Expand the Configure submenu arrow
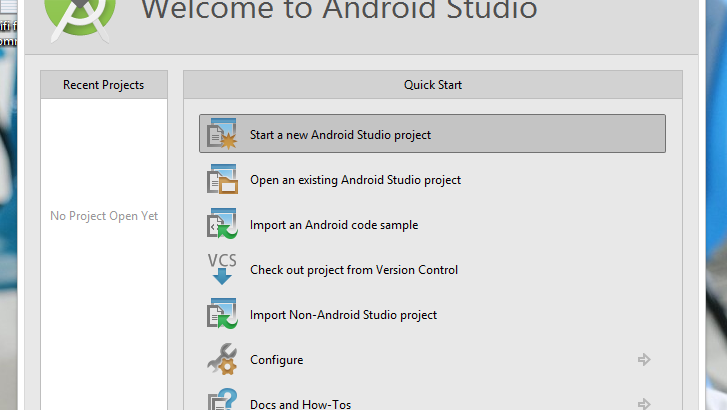The image size is (727, 410). [x=644, y=360]
